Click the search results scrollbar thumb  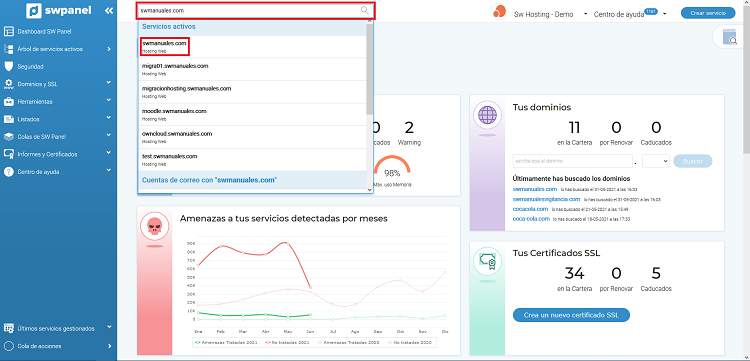369,69
